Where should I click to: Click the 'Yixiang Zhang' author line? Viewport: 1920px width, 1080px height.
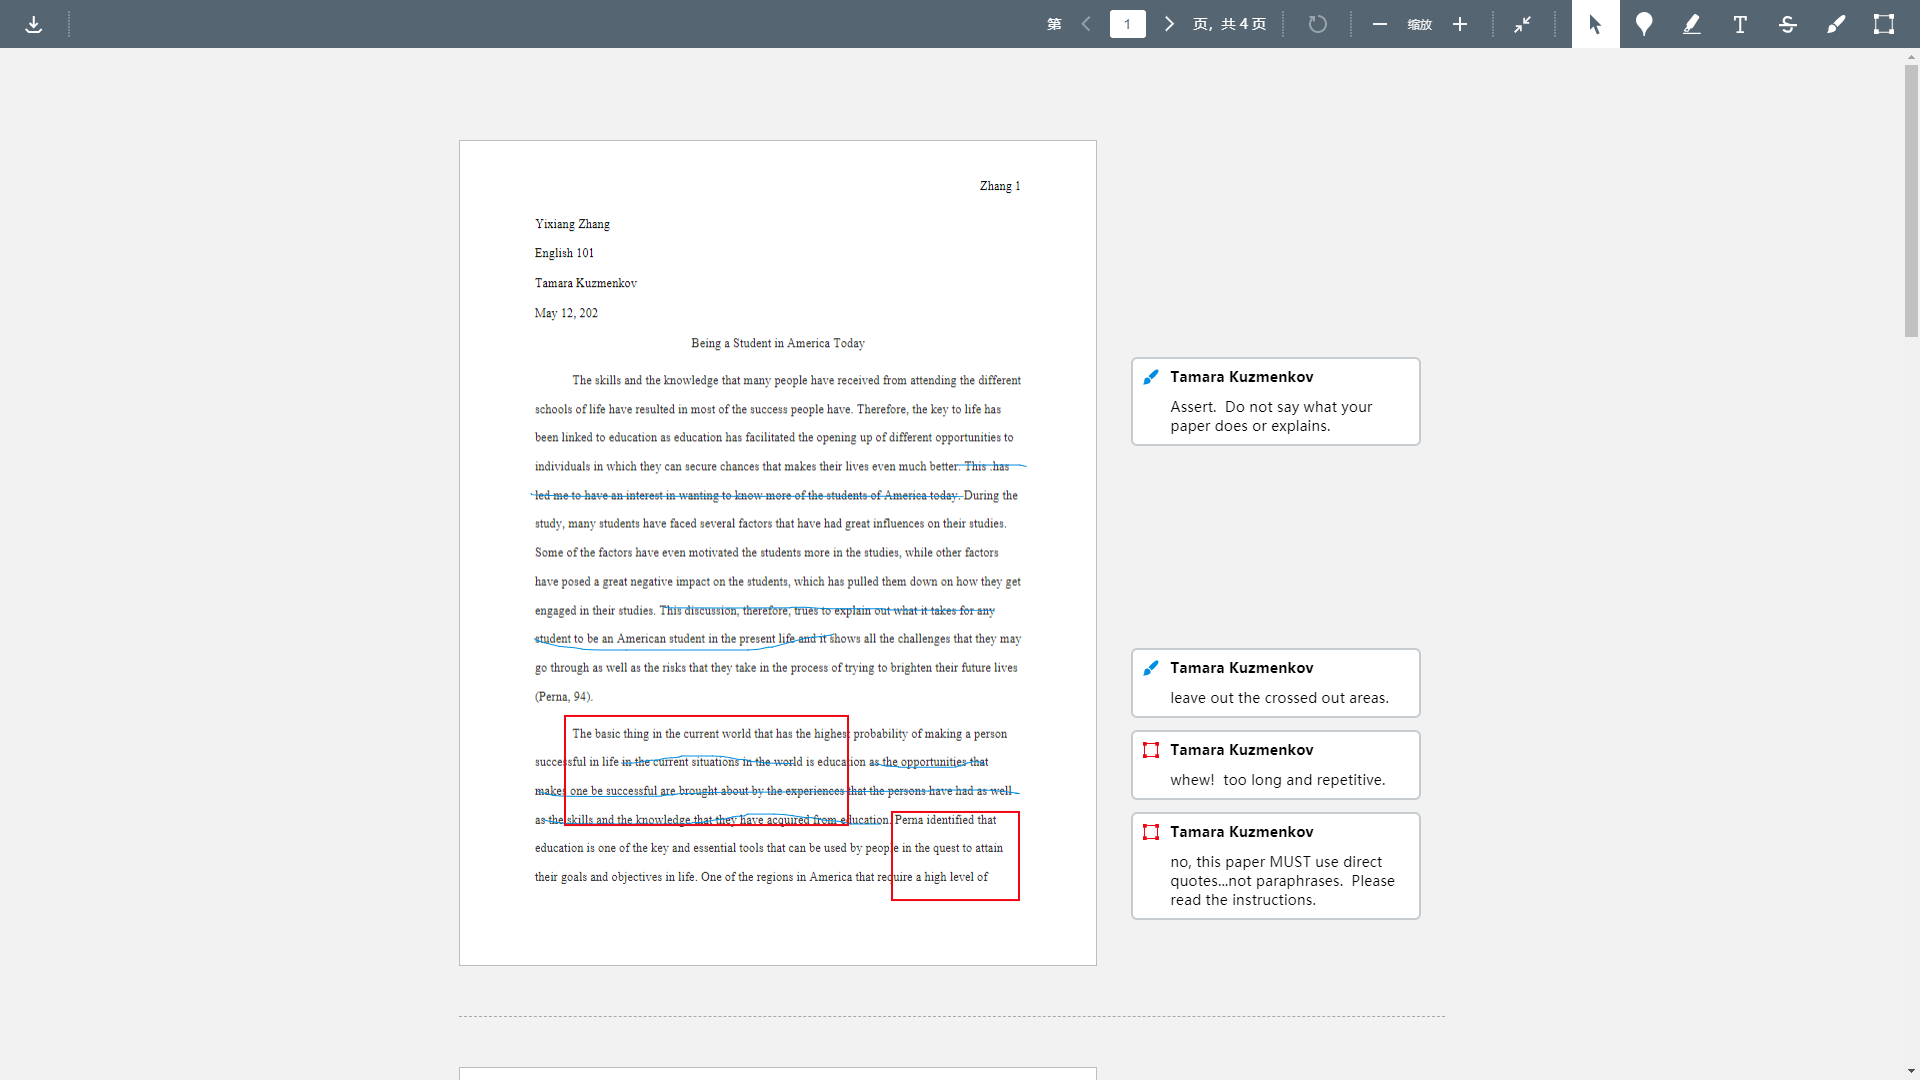pos(572,224)
